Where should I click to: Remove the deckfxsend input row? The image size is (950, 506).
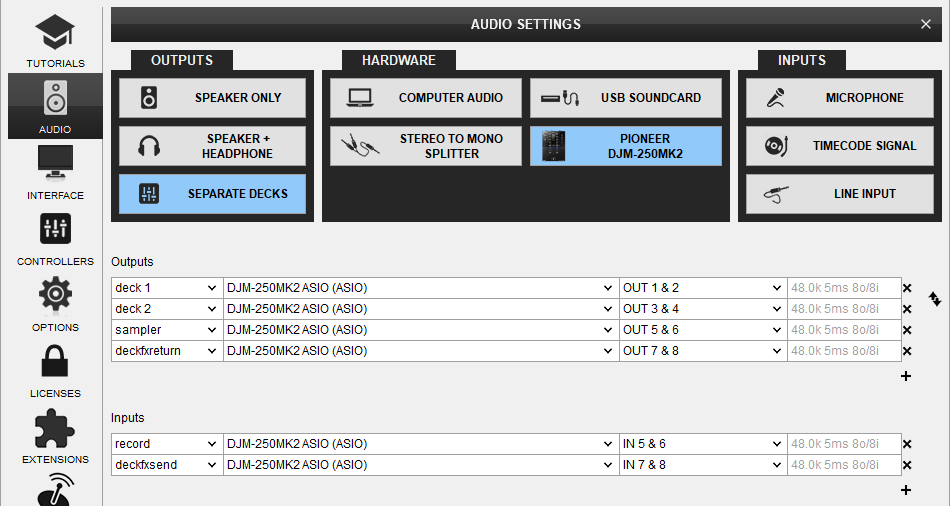pos(907,465)
